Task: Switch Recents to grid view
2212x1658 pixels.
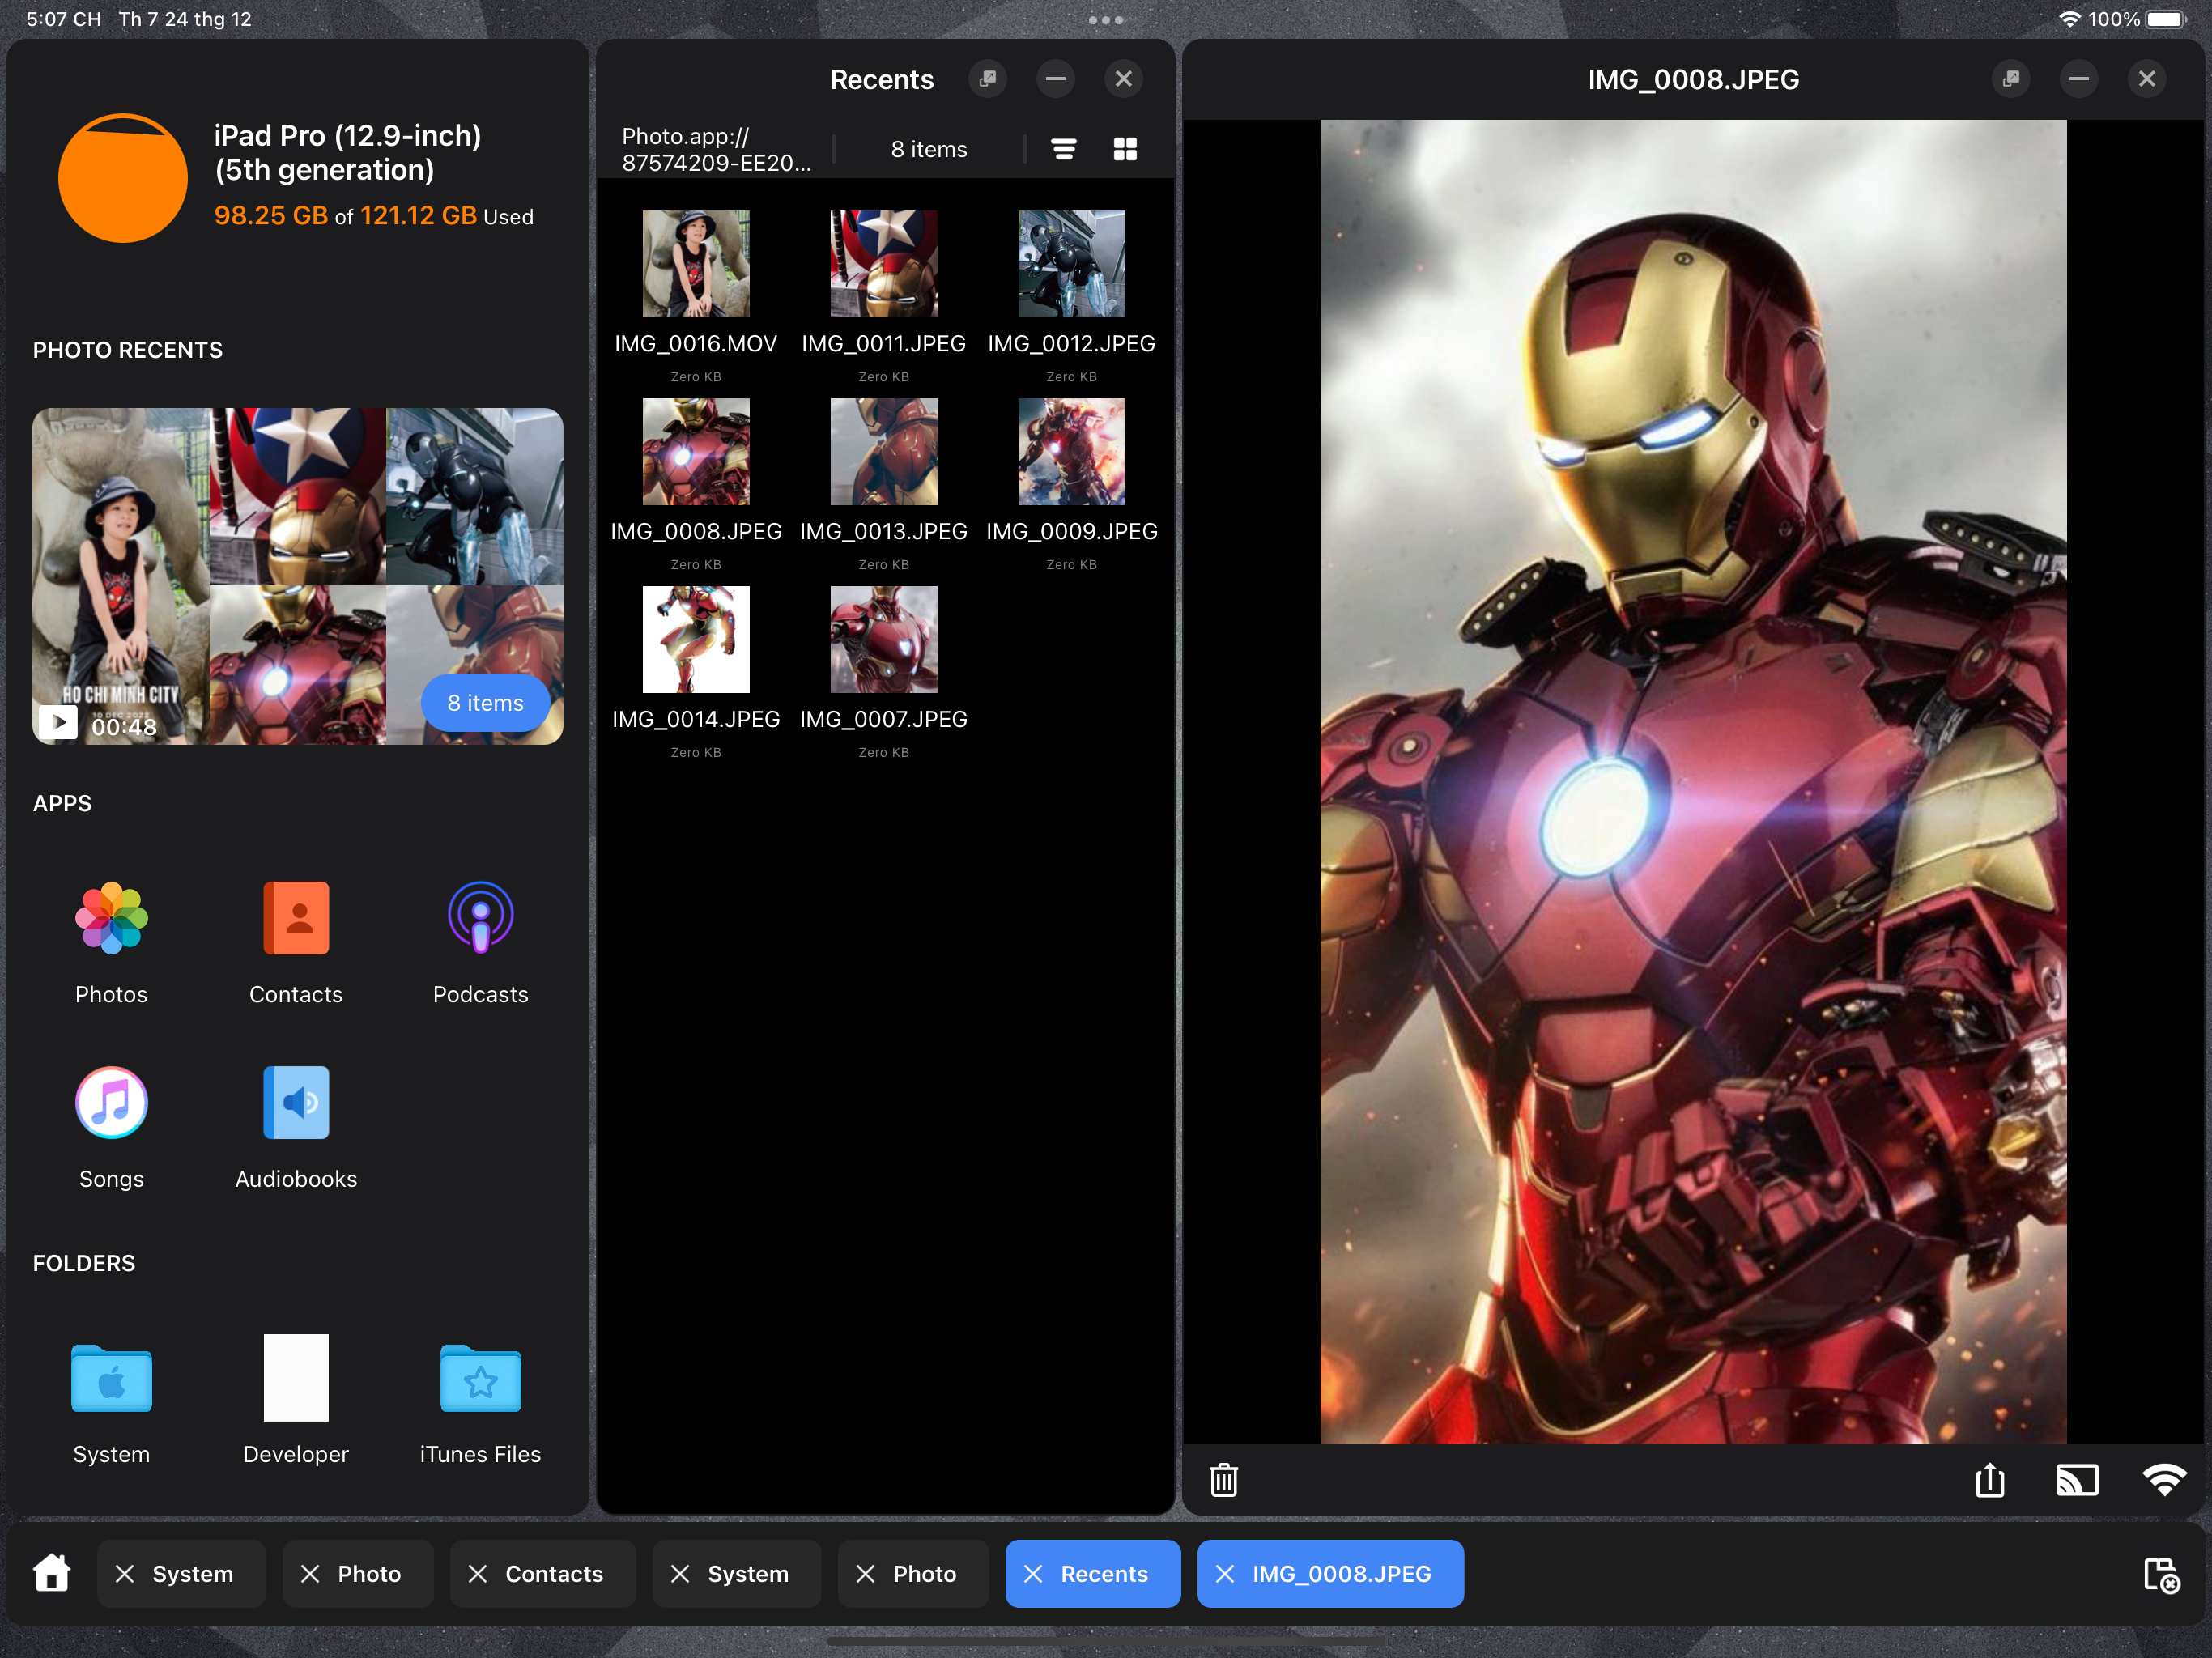Action: pos(1125,149)
